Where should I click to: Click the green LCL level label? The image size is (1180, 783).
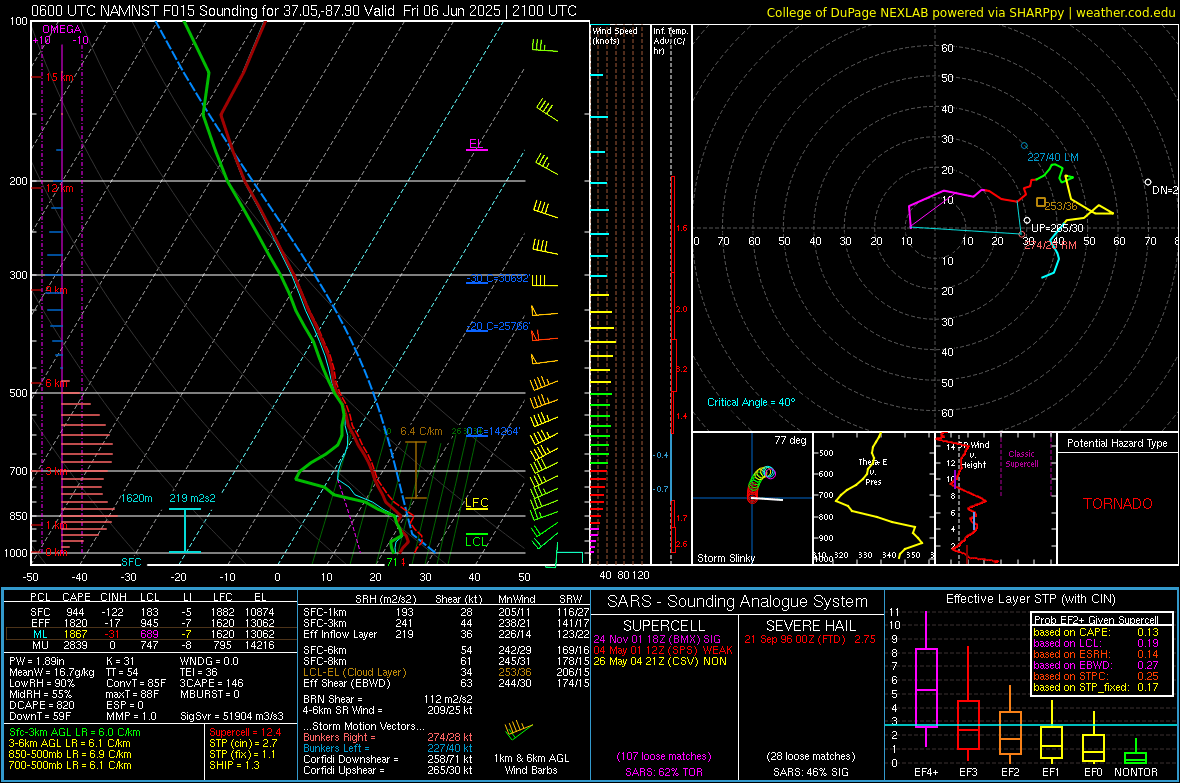click(476, 541)
